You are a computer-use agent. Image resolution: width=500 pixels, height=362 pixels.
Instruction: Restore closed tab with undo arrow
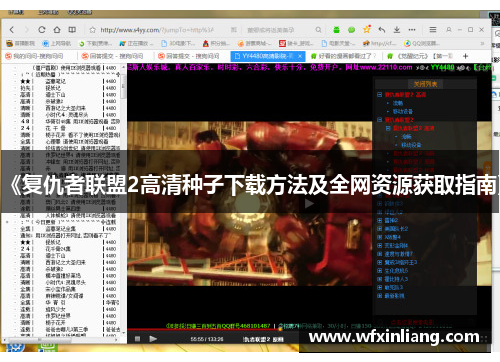(x=382, y=30)
